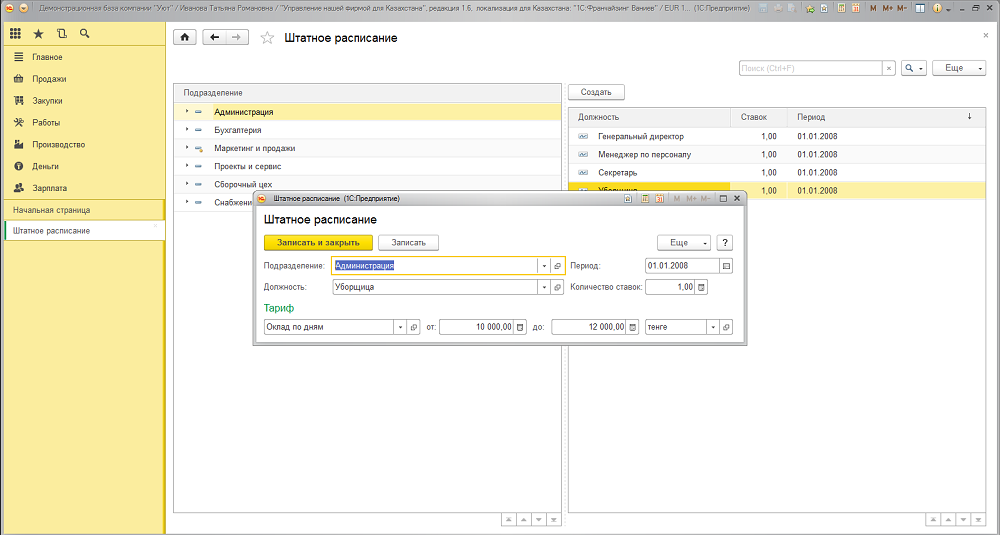This screenshot has height=535, width=1000.
Task: Expand the Должность dropdown list
Action: (544, 287)
